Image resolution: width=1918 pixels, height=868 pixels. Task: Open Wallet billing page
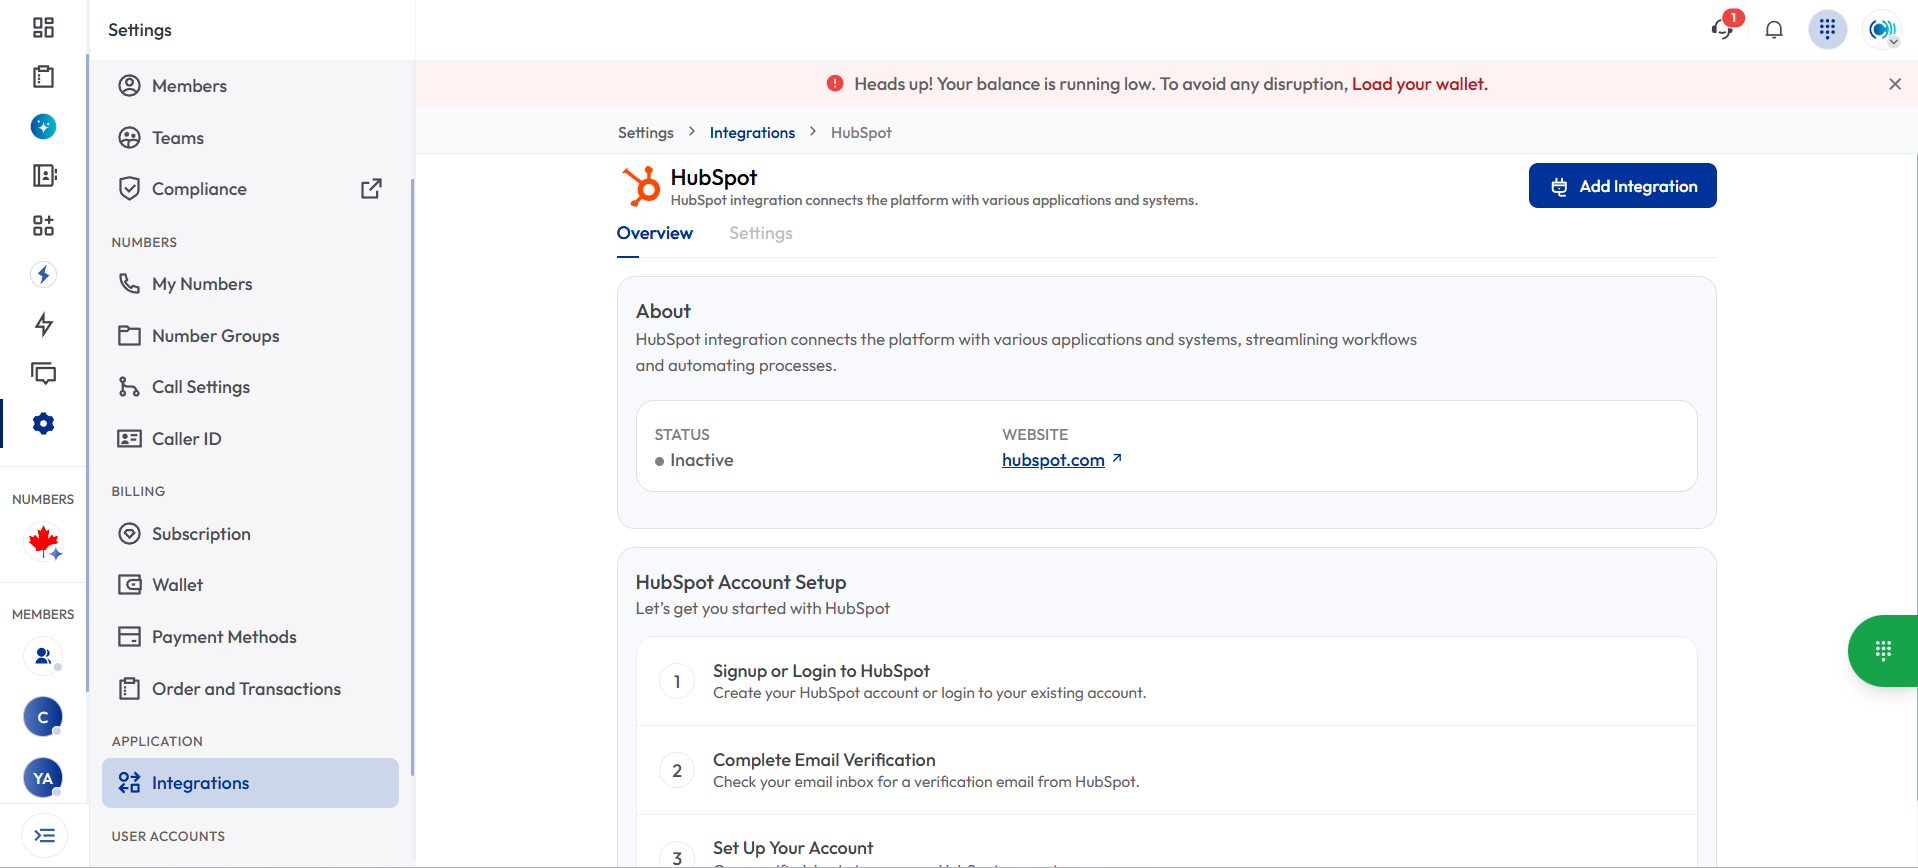click(250, 585)
